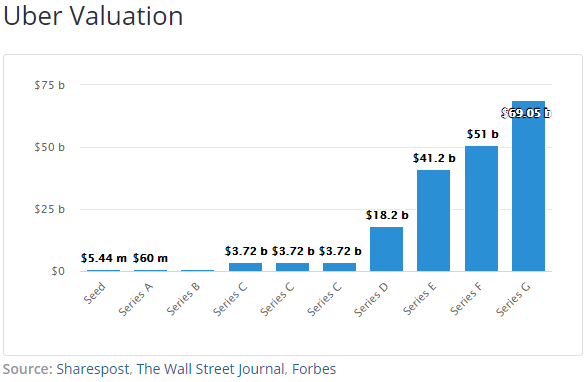Click the $25 b y-axis label
Viewport: 588px width, 382px height.
tap(50, 209)
